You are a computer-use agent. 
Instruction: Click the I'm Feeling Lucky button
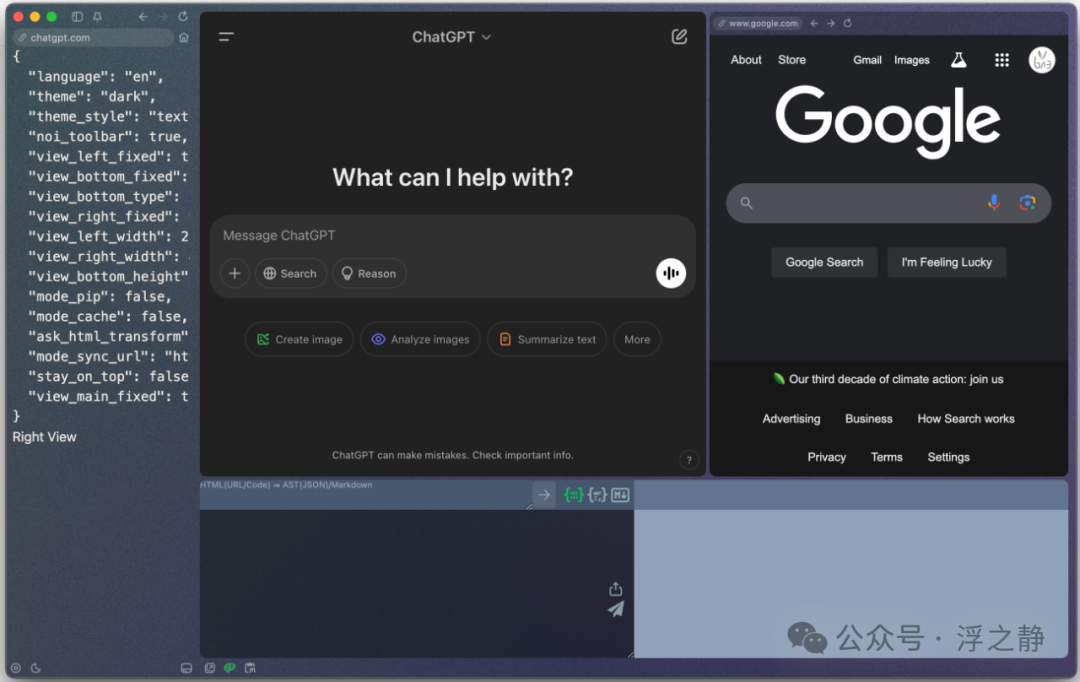pos(946,262)
